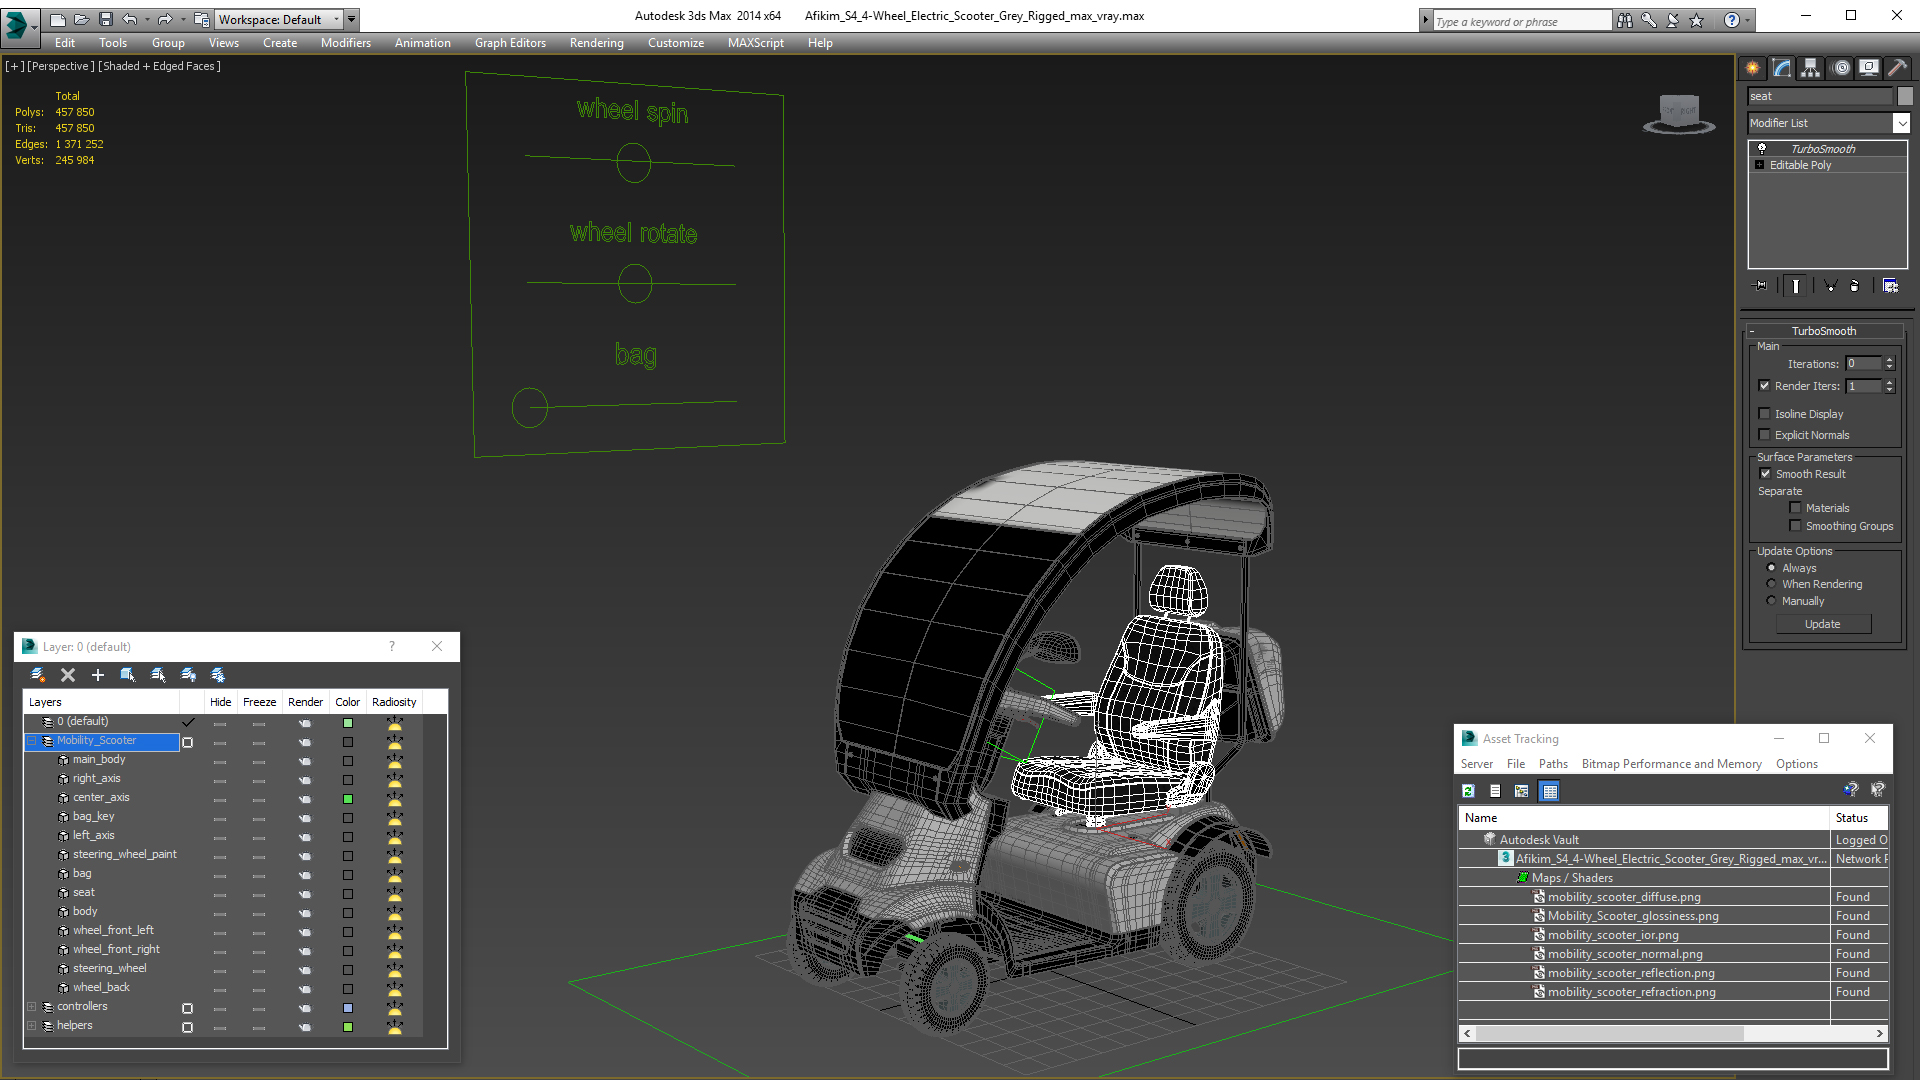This screenshot has height=1080, width=1920.
Task: Toggle Smooth Result checkbox
Action: click(1765, 474)
